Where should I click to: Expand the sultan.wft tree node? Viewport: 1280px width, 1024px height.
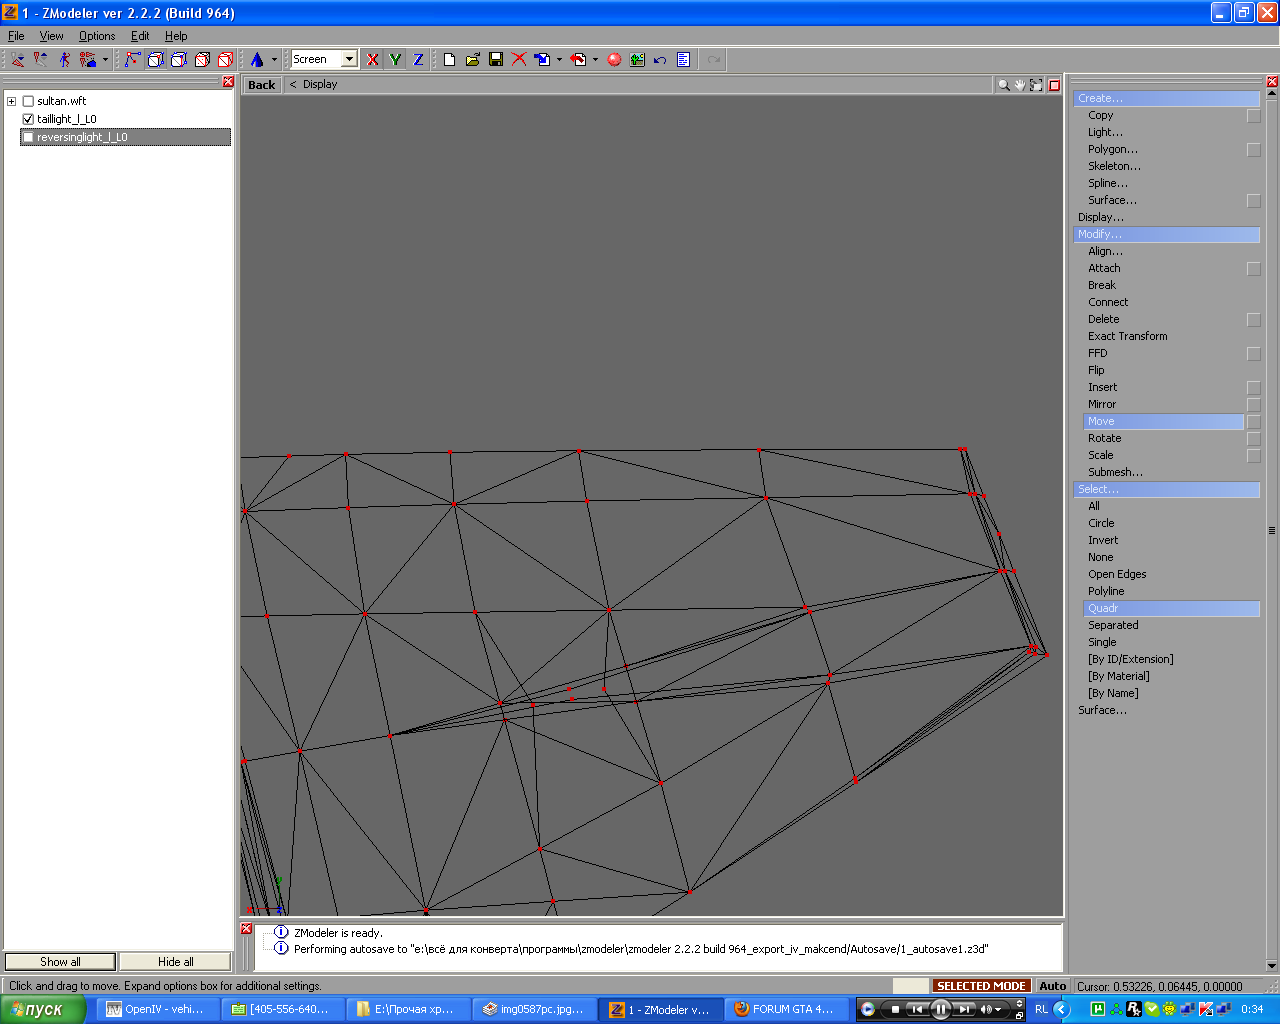pos(11,101)
